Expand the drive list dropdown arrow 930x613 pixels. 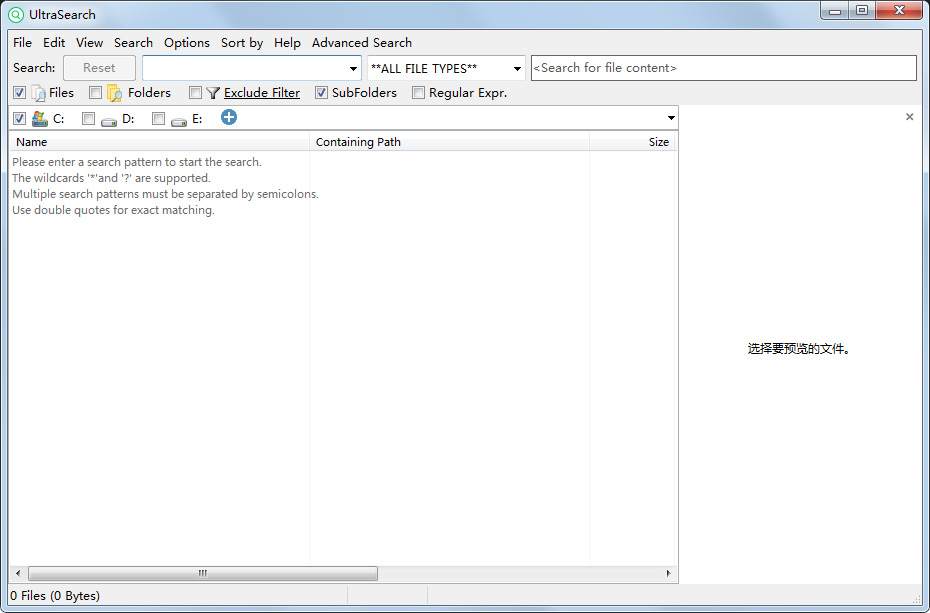click(x=671, y=118)
